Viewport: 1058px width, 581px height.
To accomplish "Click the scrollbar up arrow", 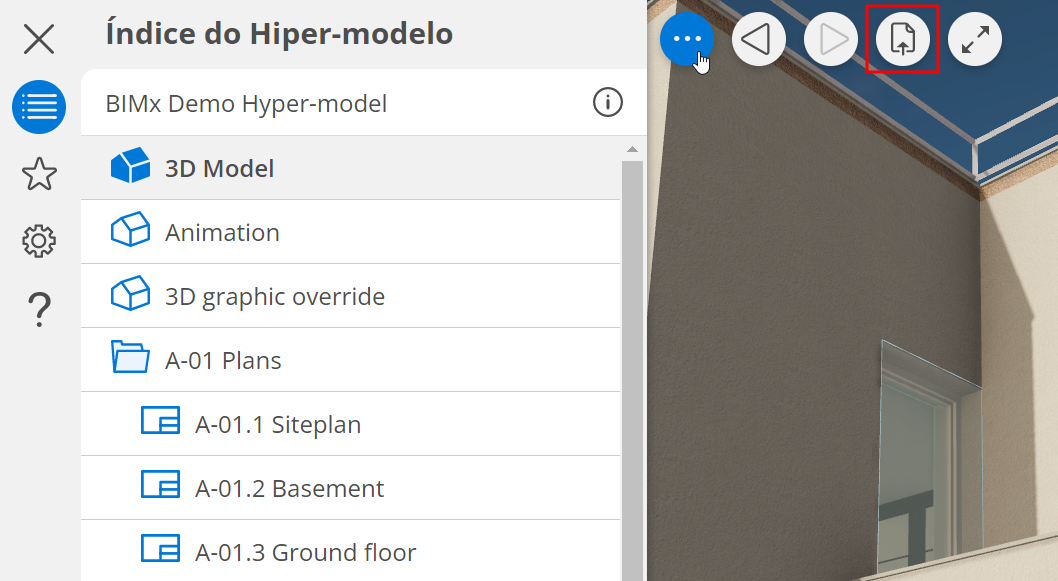I will 632,149.
